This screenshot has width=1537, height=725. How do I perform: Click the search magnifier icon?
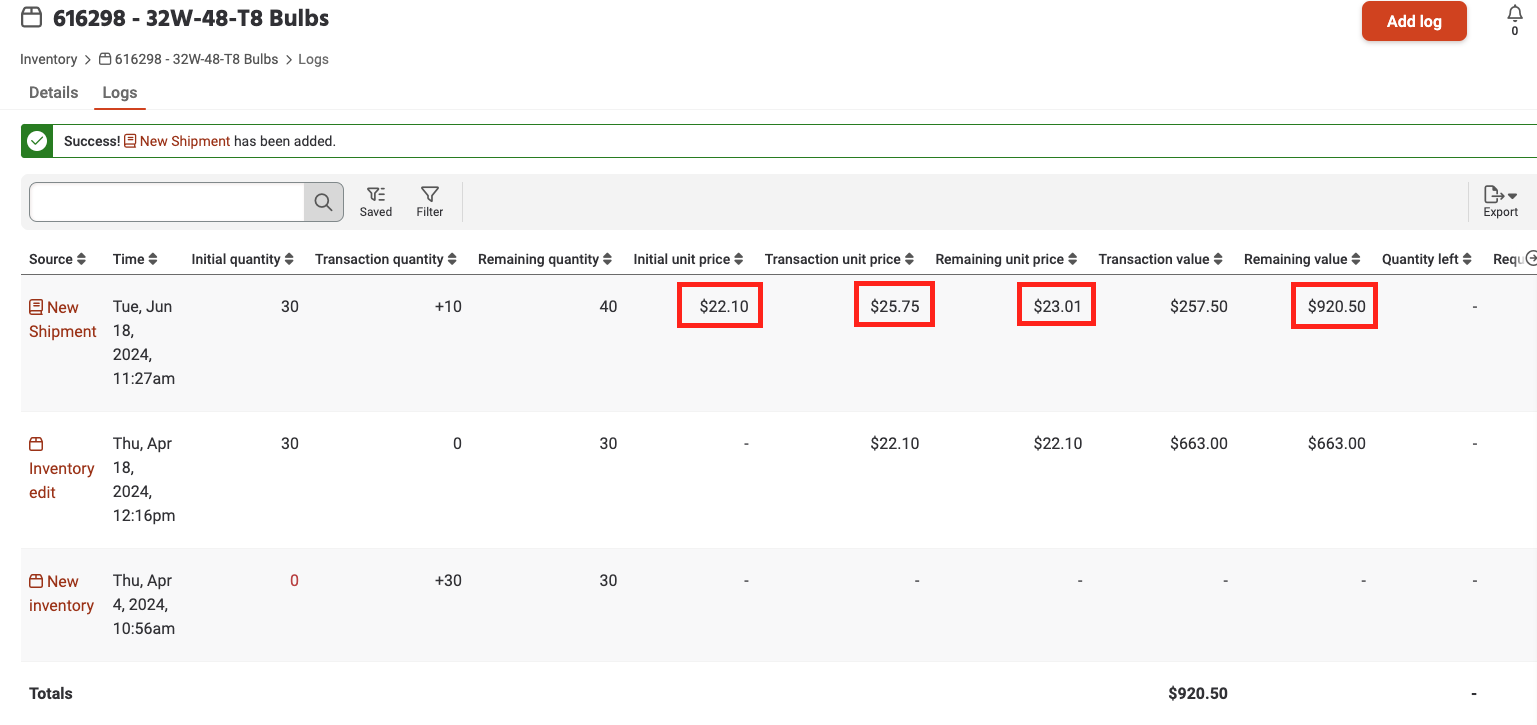[x=323, y=201]
